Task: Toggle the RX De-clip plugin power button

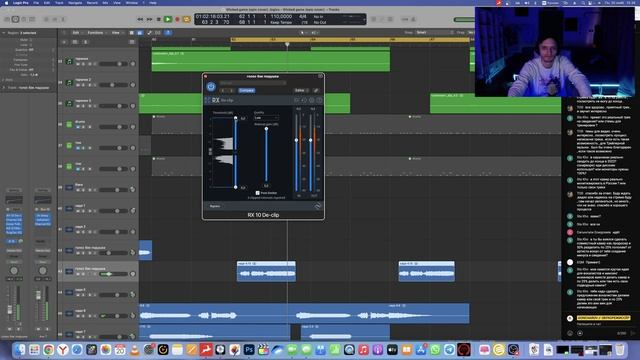Action: [211, 87]
